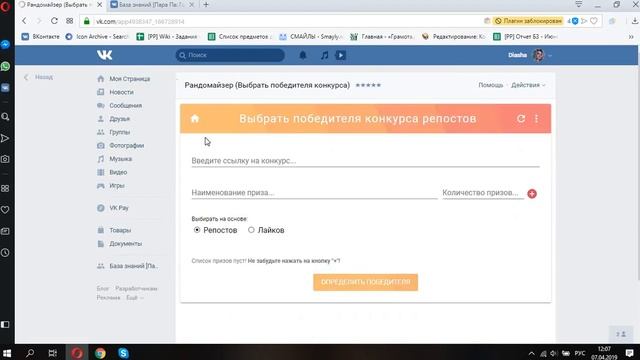Focus the contest link input field
The height and width of the screenshot is (360, 640).
[365, 160]
